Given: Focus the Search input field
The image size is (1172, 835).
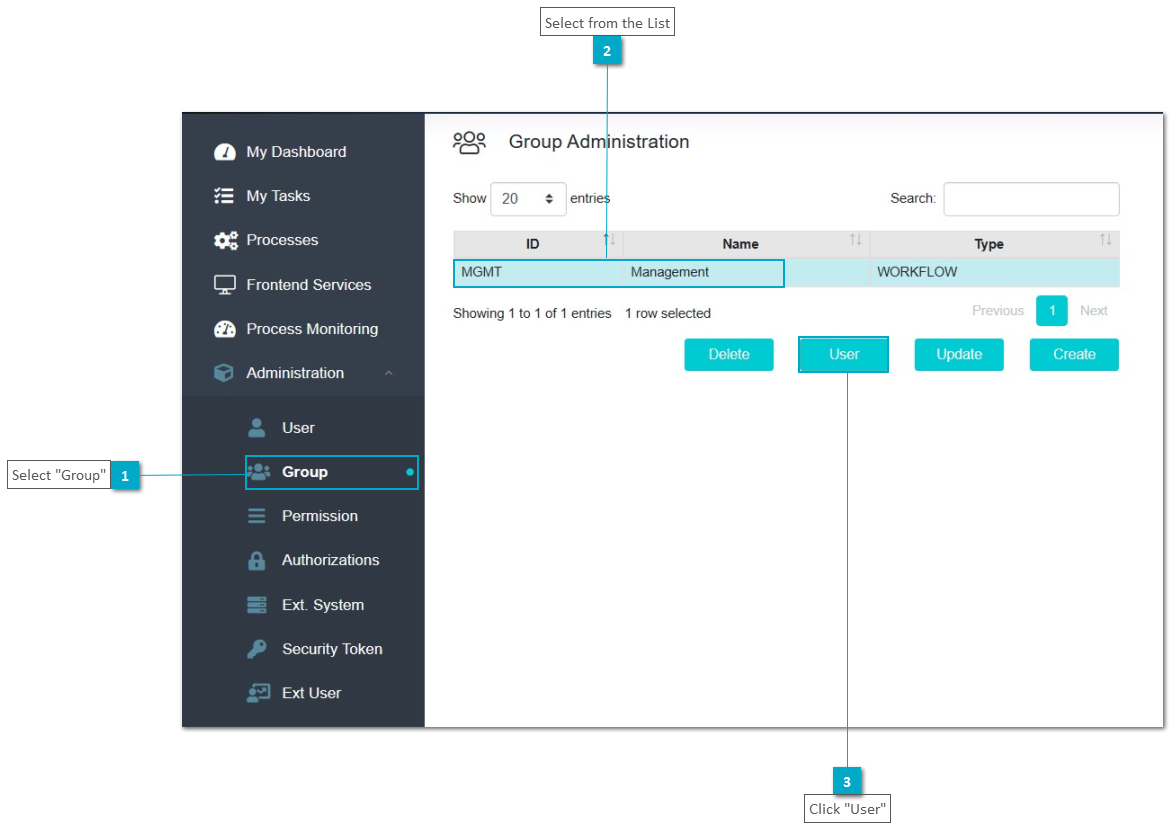Looking at the screenshot, I should 1031,199.
